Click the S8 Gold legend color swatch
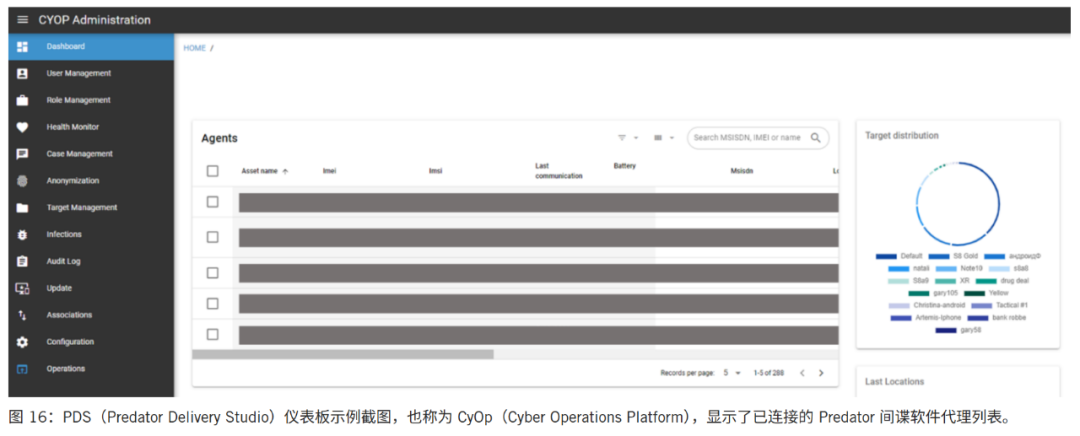Screen dimensions: 1080x436 pyautogui.click(x=939, y=257)
